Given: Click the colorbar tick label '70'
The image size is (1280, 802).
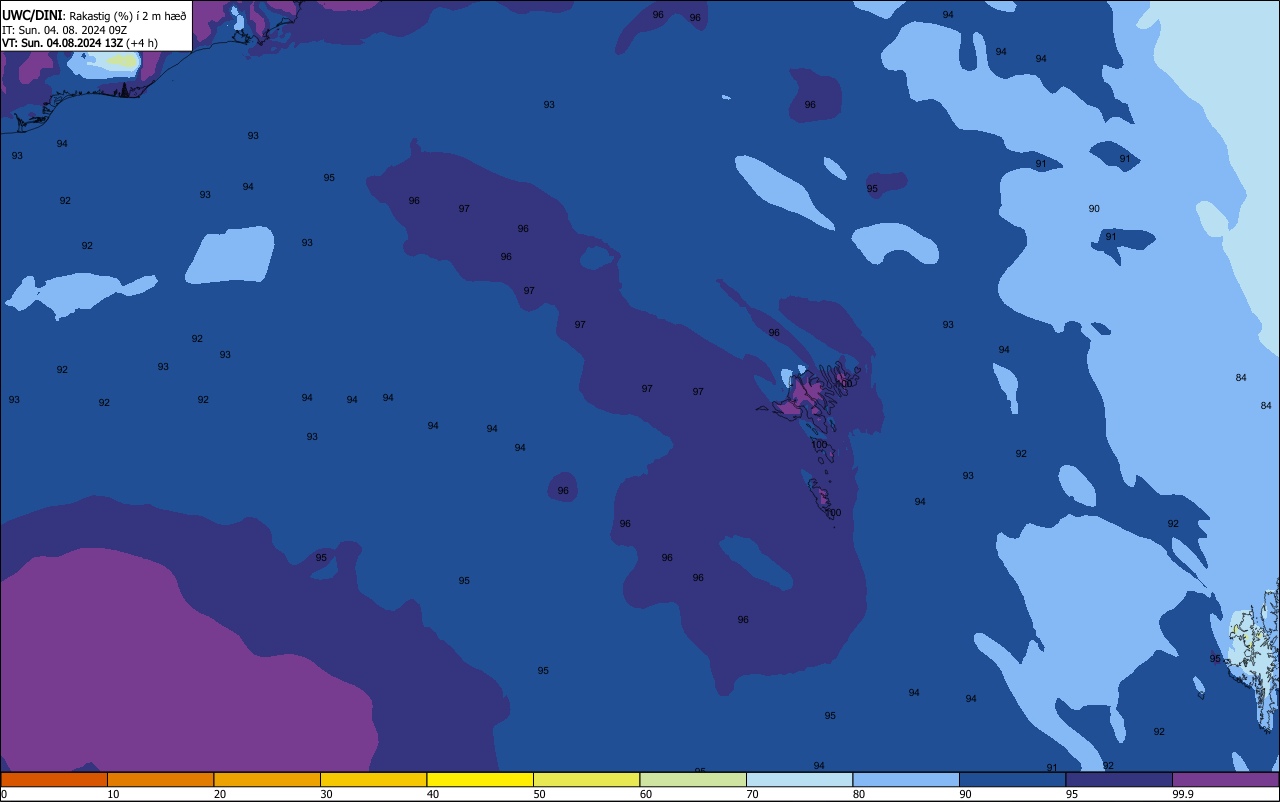Looking at the screenshot, I should click(x=752, y=794).
